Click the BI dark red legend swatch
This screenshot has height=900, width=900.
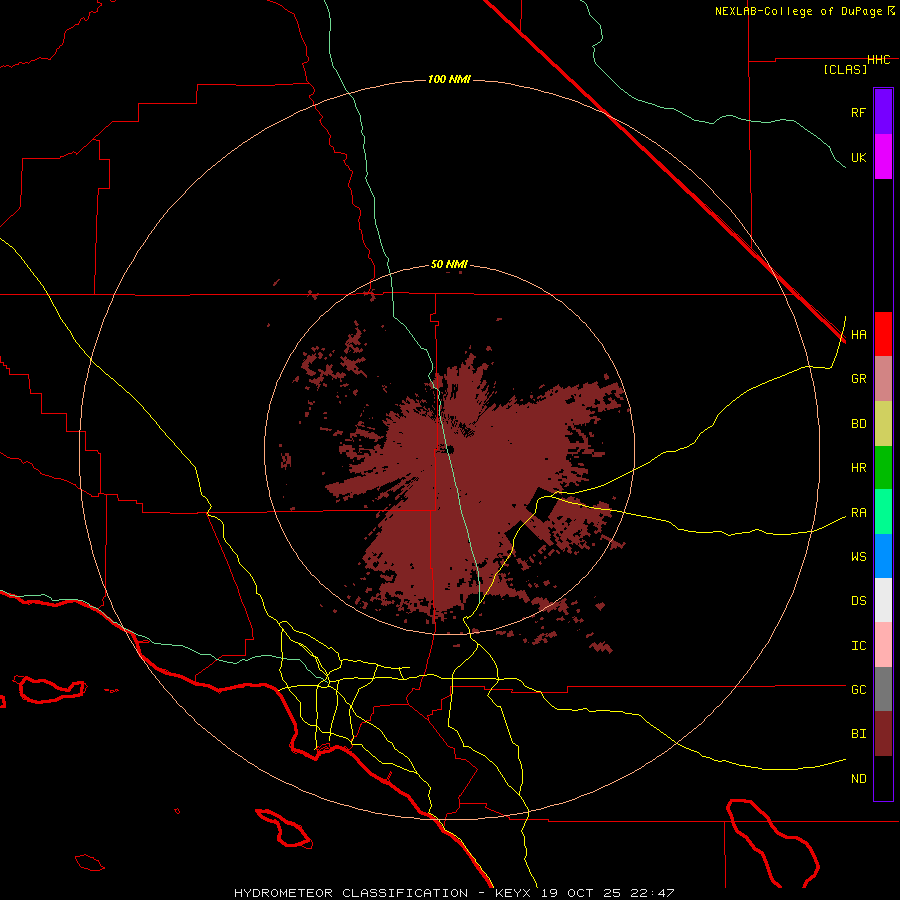pos(883,734)
